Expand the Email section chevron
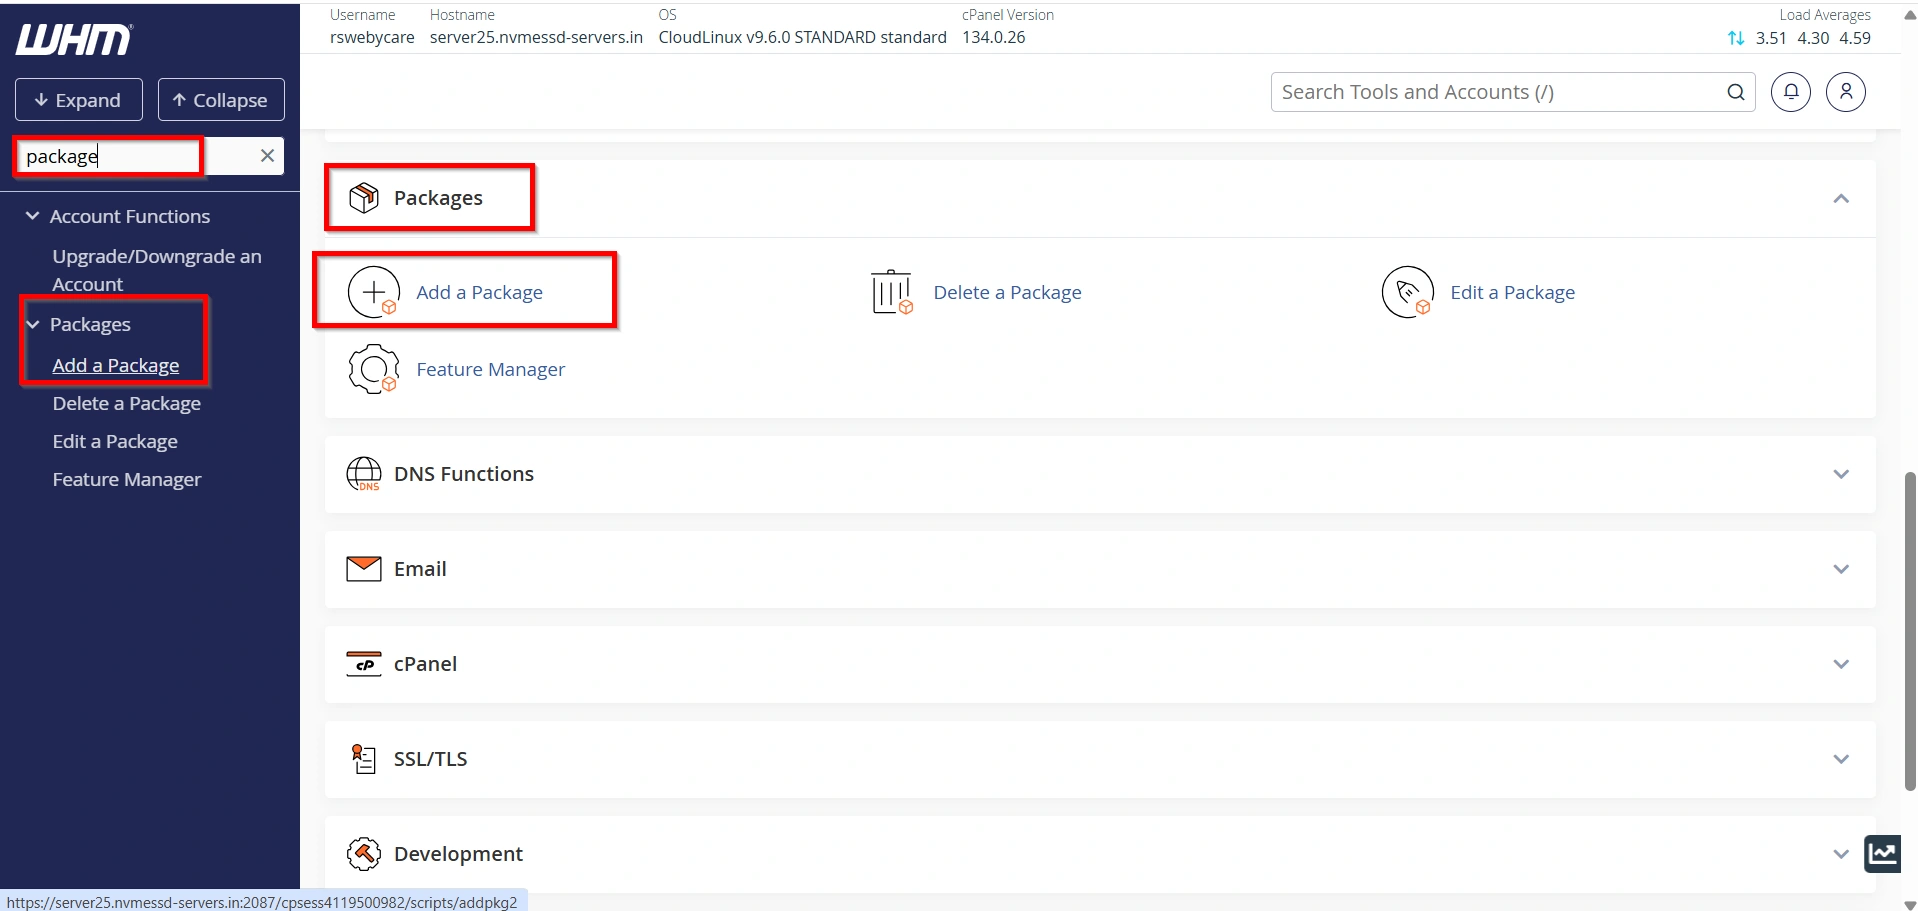This screenshot has height=911, width=1918. tap(1841, 569)
